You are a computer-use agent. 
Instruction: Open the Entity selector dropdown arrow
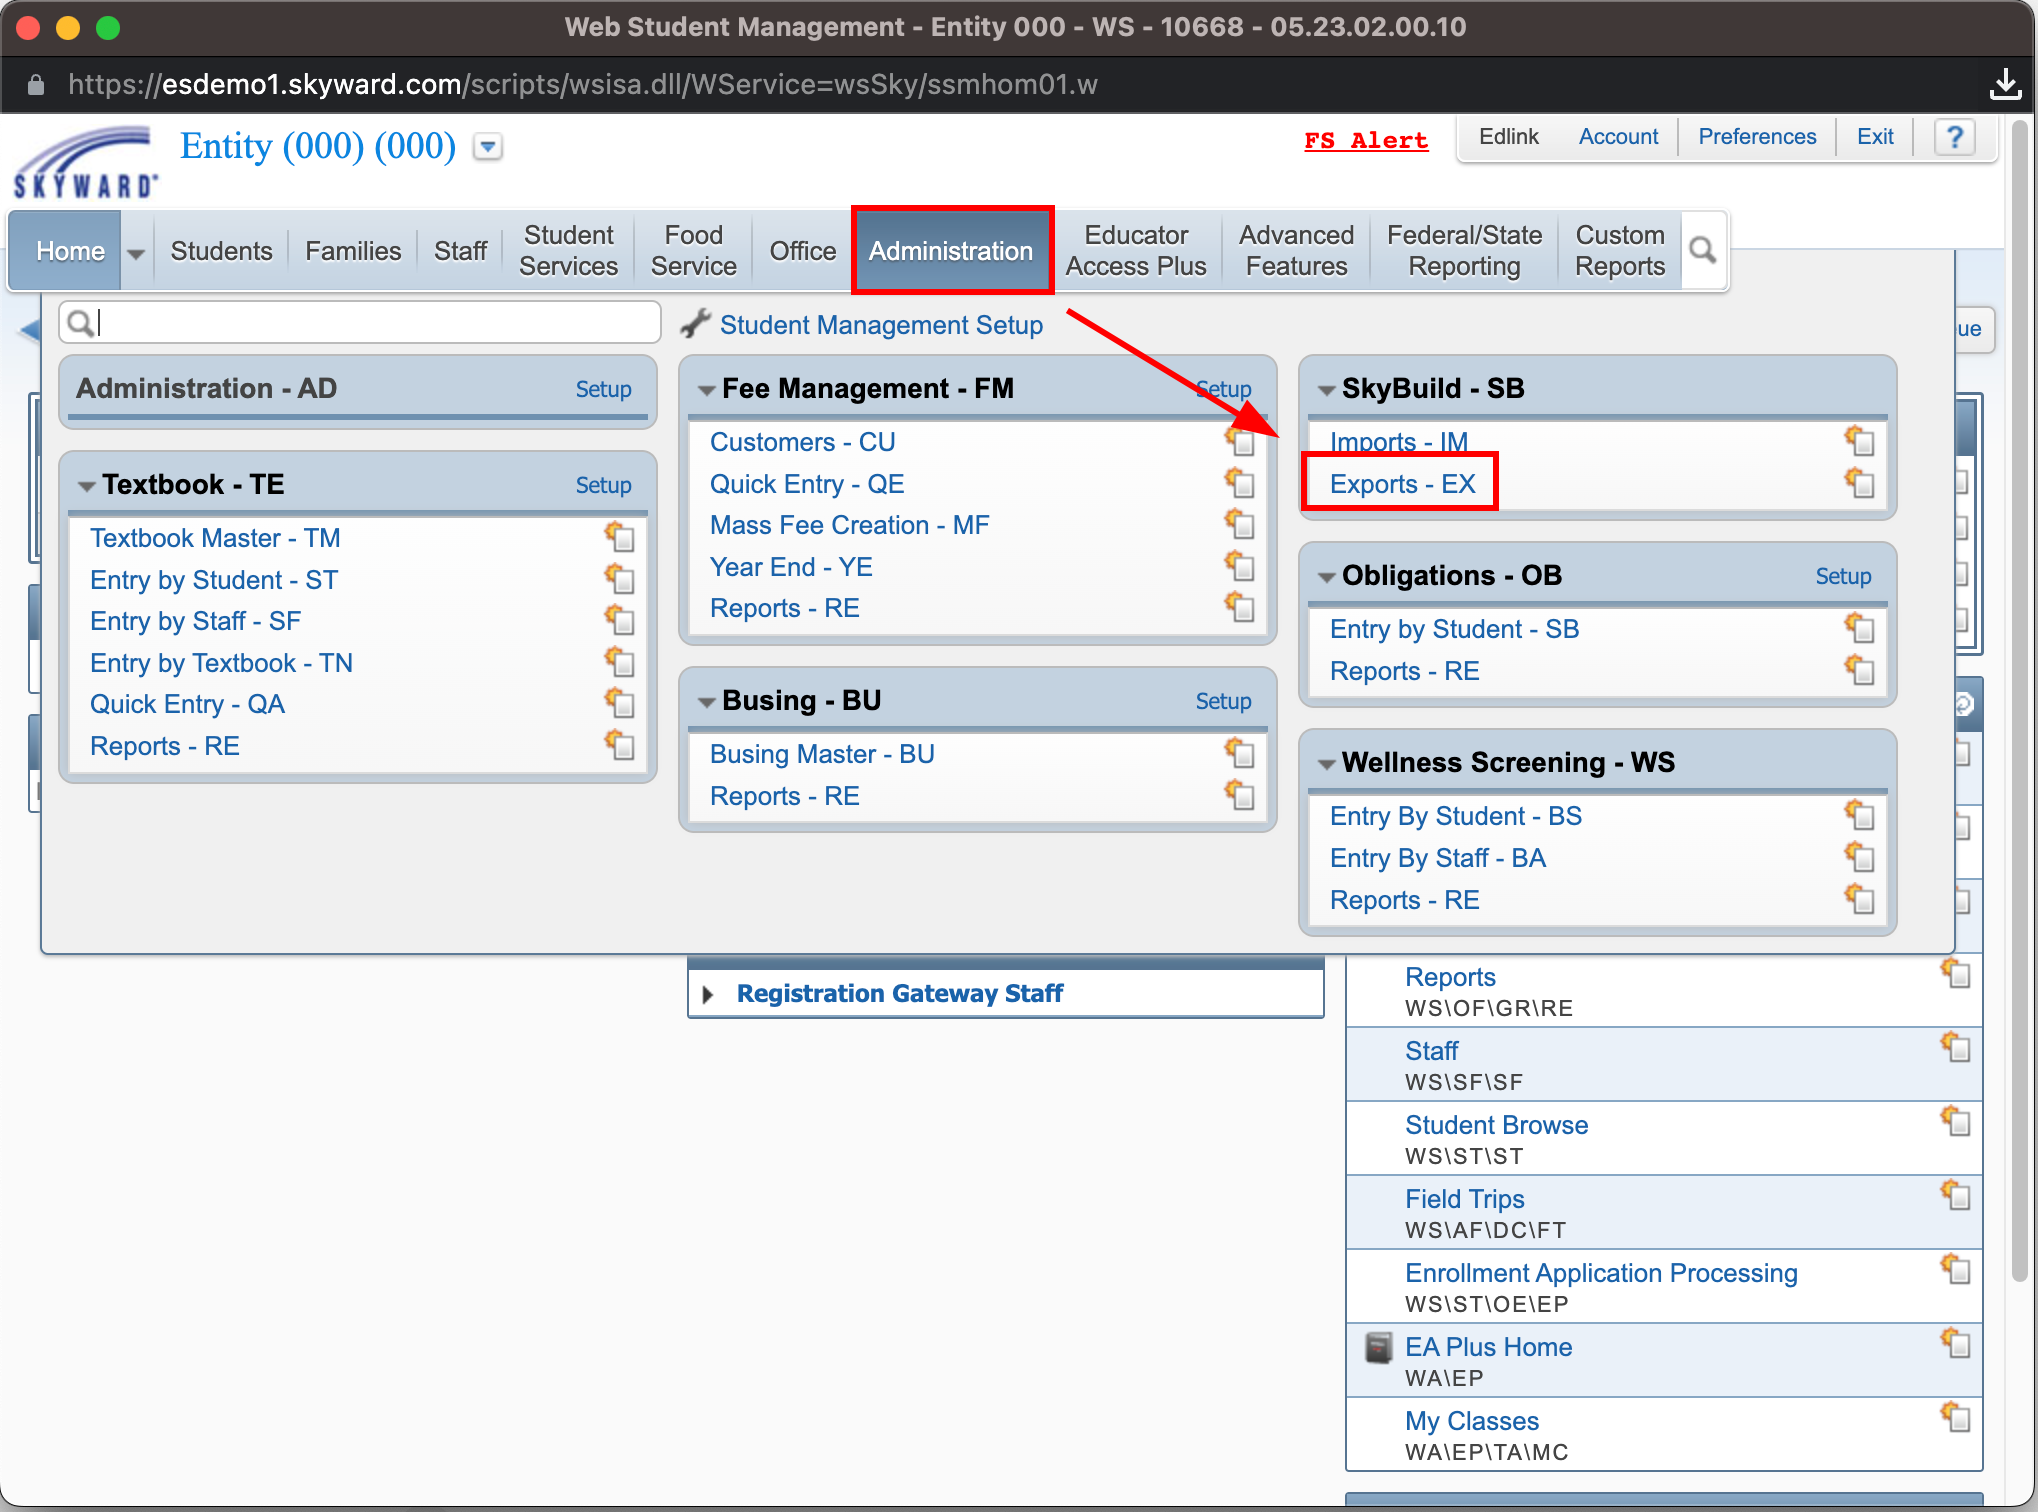pos(488,147)
